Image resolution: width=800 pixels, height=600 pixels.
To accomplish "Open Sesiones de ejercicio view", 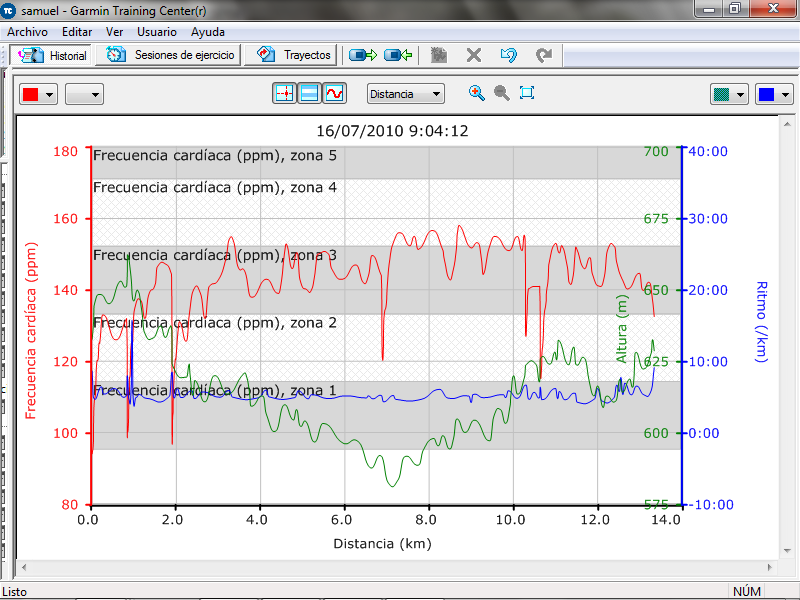I will [168, 55].
